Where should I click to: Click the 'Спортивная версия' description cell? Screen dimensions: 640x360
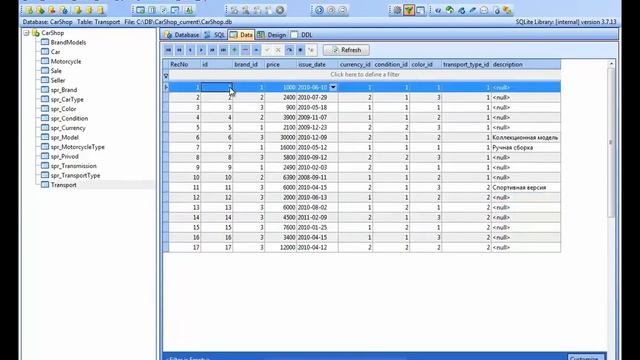[526, 188]
